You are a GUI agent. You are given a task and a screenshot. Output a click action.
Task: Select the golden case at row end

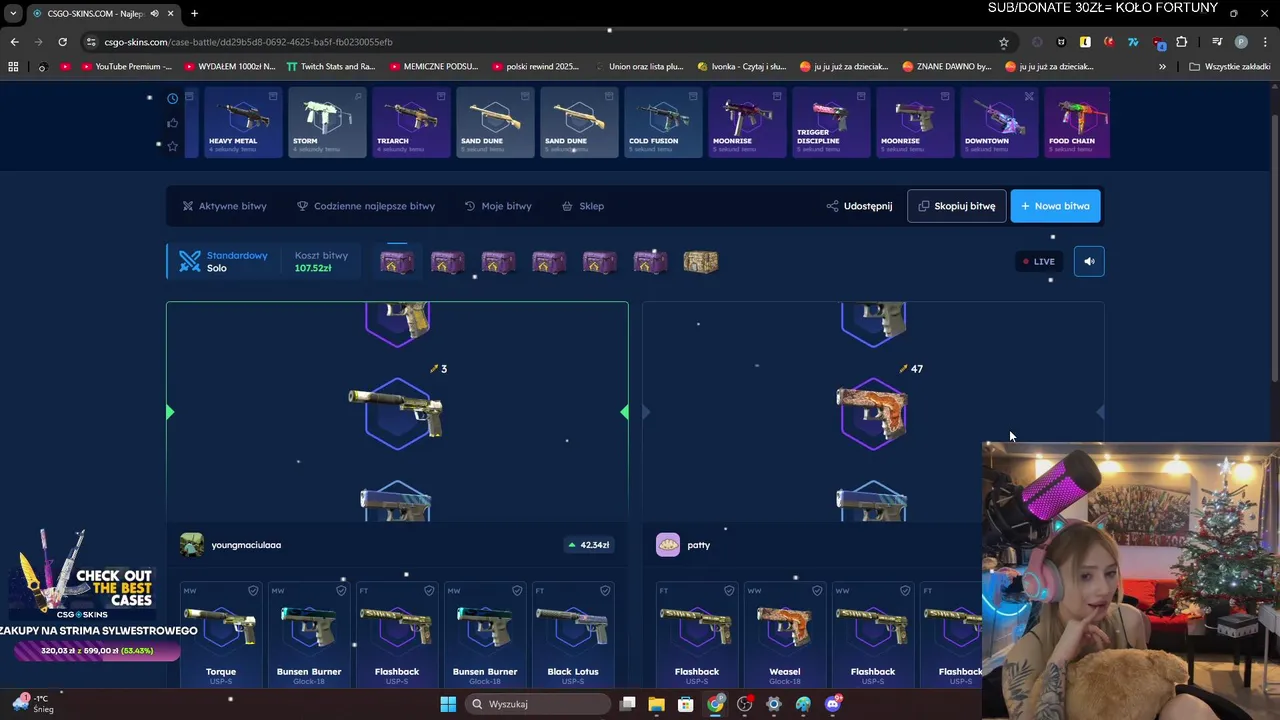[700, 262]
